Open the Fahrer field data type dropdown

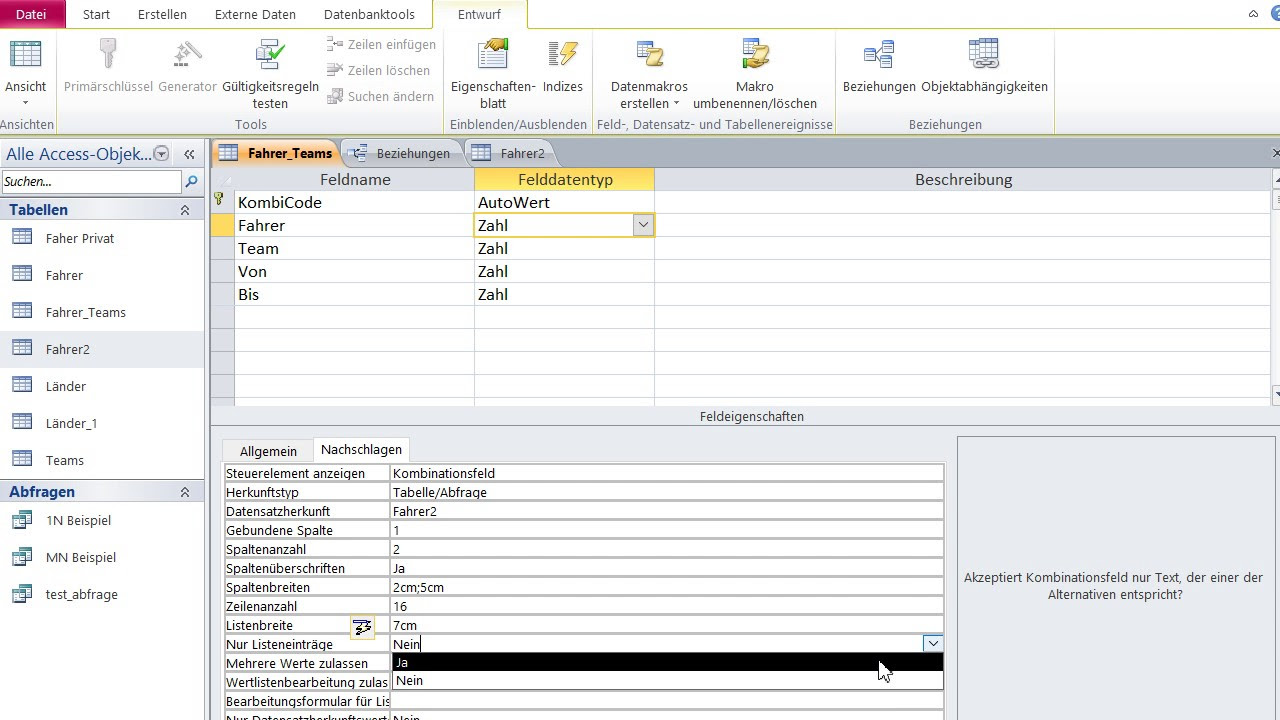click(643, 226)
